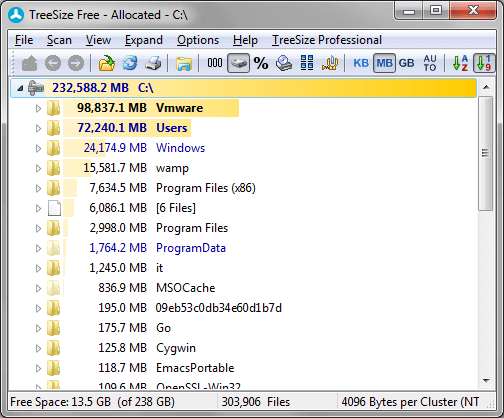The image size is (504, 418).
Task: Click the Back arrow toolbar icon
Action: point(53,63)
